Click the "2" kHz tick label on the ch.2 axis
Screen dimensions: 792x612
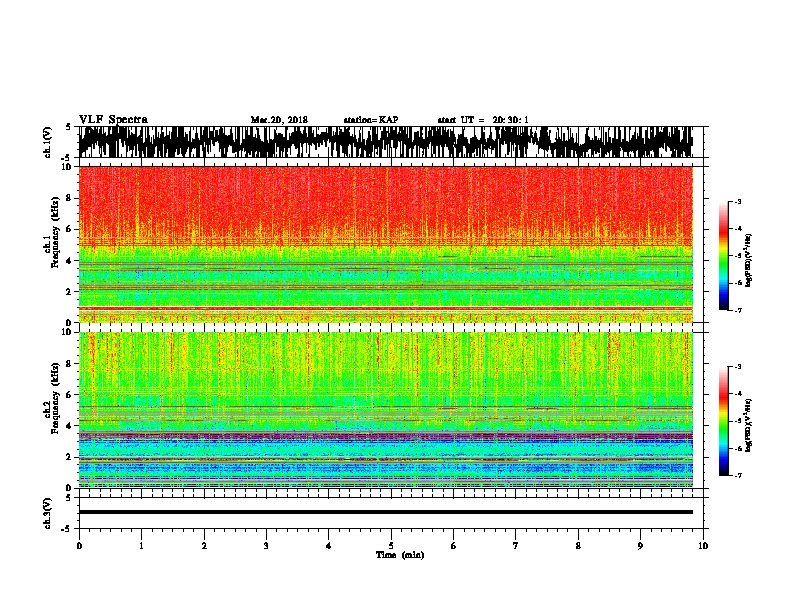tap(69, 457)
